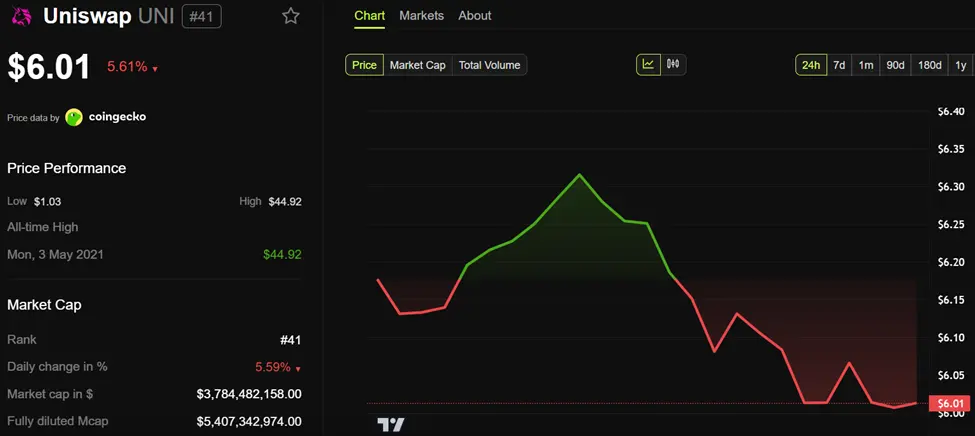Toggle chart to Total Volume

(489, 65)
